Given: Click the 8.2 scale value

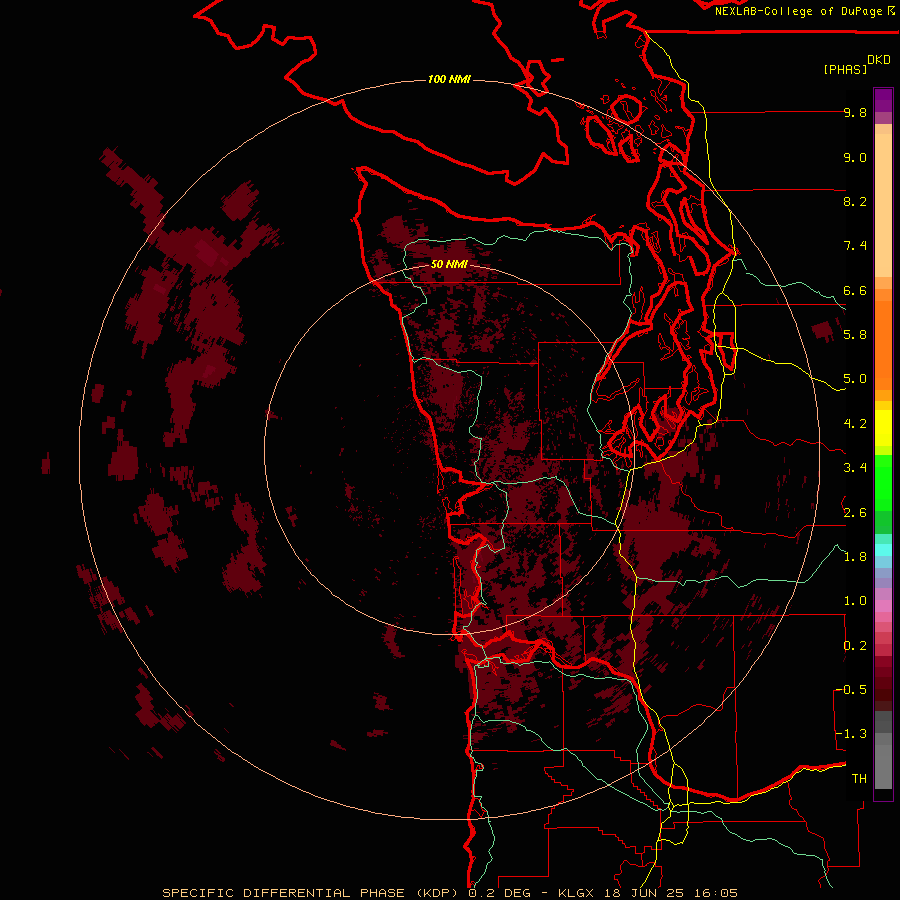Looking at the screenshot, I should point(855,201).
